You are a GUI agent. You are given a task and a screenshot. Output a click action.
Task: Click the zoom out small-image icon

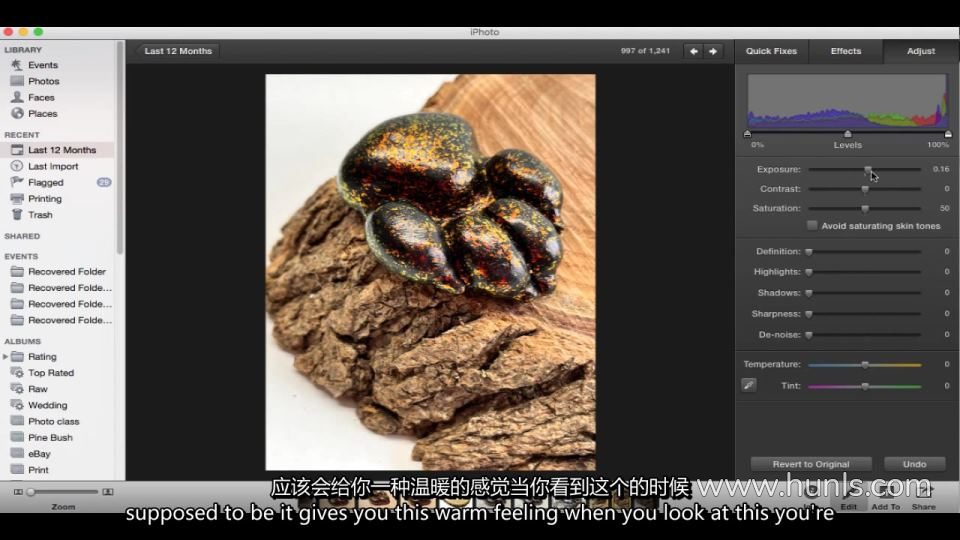tap(18, 492)
